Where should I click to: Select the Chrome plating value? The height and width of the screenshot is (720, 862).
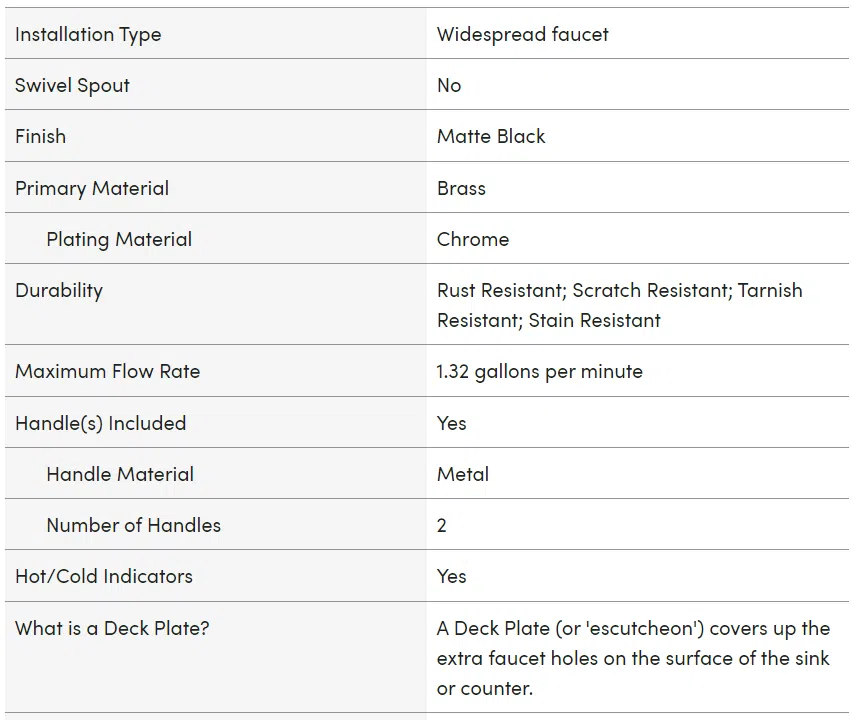[x=473, y=240]
